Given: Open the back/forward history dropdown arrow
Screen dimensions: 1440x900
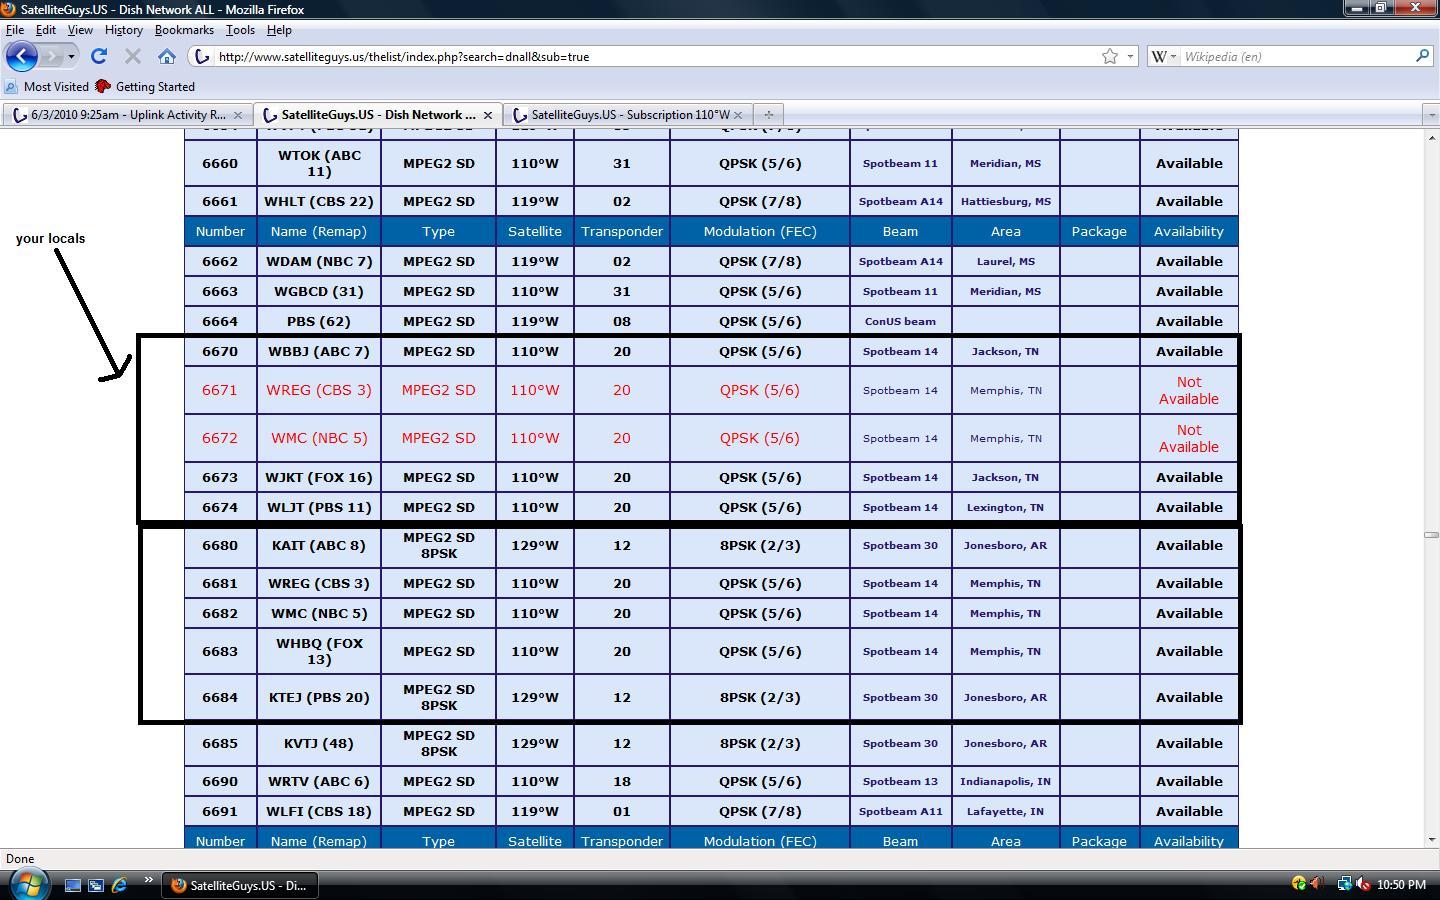Looking at the screenshot, I should pyautogui.click(x=71, y=57).
